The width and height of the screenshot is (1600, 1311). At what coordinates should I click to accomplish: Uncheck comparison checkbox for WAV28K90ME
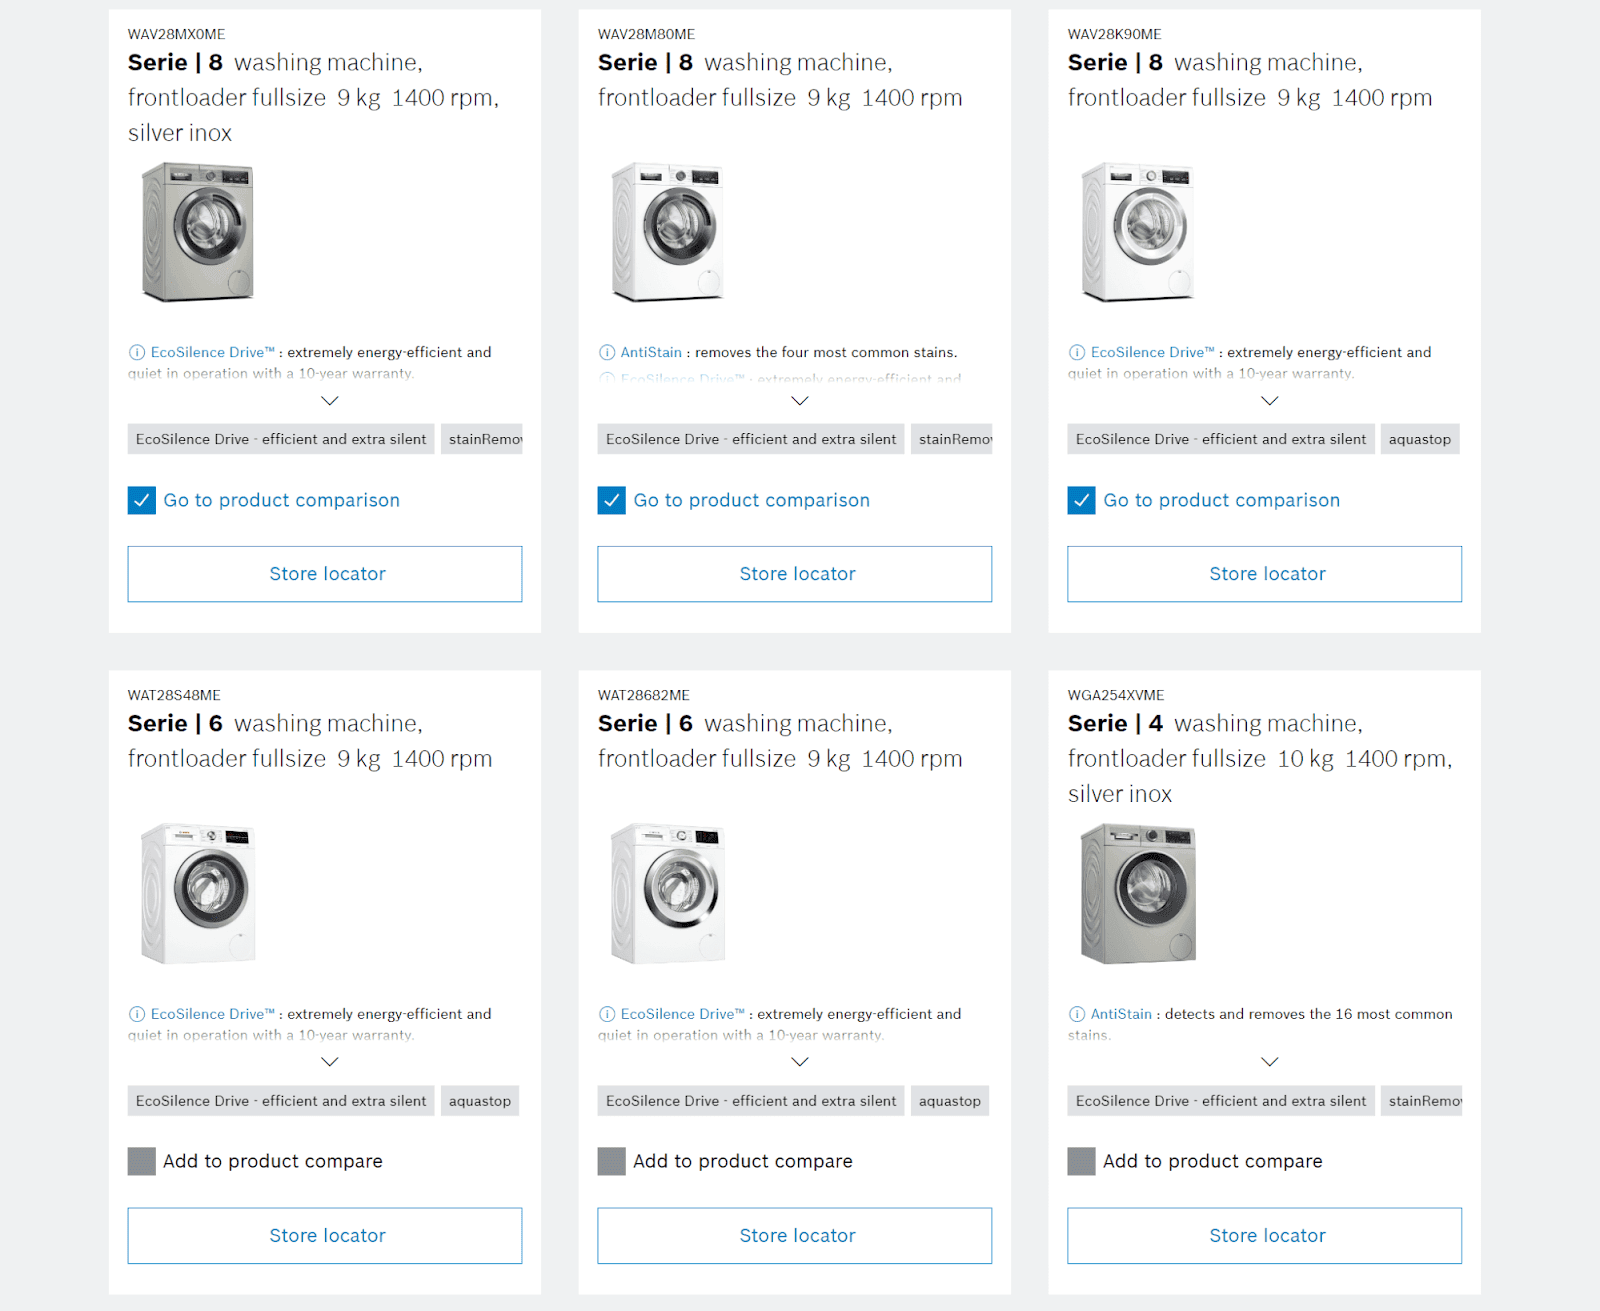pos(1082,500)
